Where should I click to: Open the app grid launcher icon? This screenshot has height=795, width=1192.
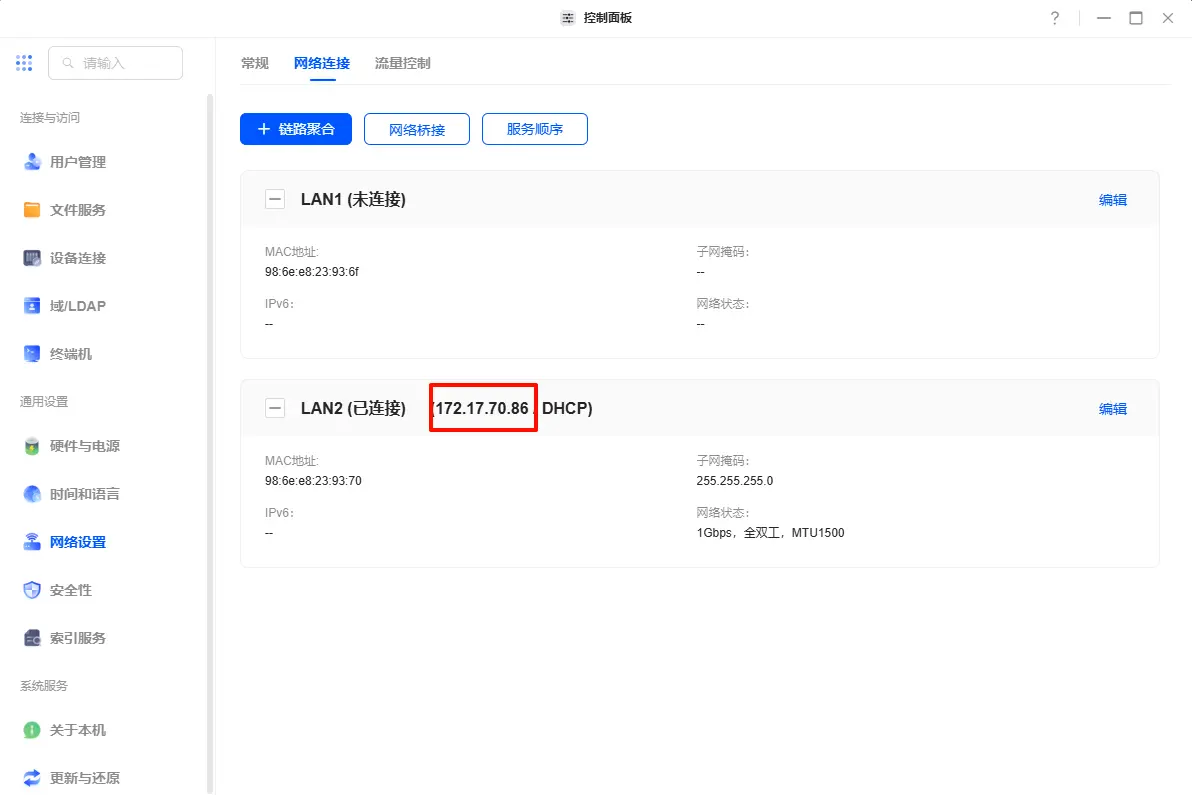click(x=24, y=63)
